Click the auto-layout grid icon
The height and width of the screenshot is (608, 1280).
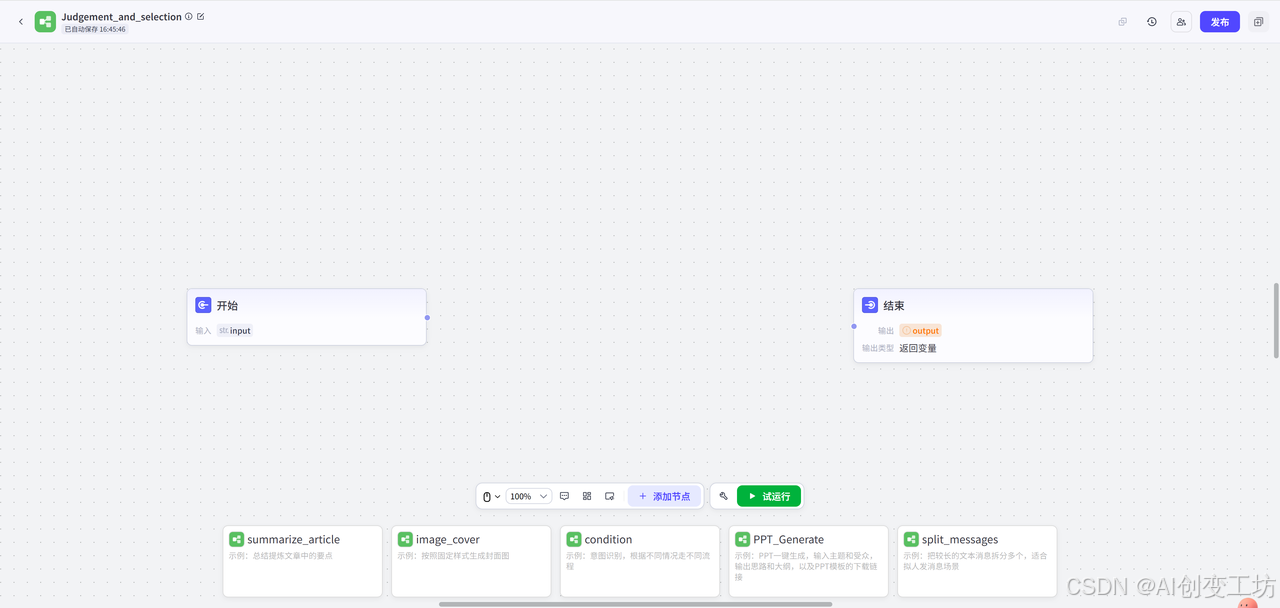coord(587,496)
